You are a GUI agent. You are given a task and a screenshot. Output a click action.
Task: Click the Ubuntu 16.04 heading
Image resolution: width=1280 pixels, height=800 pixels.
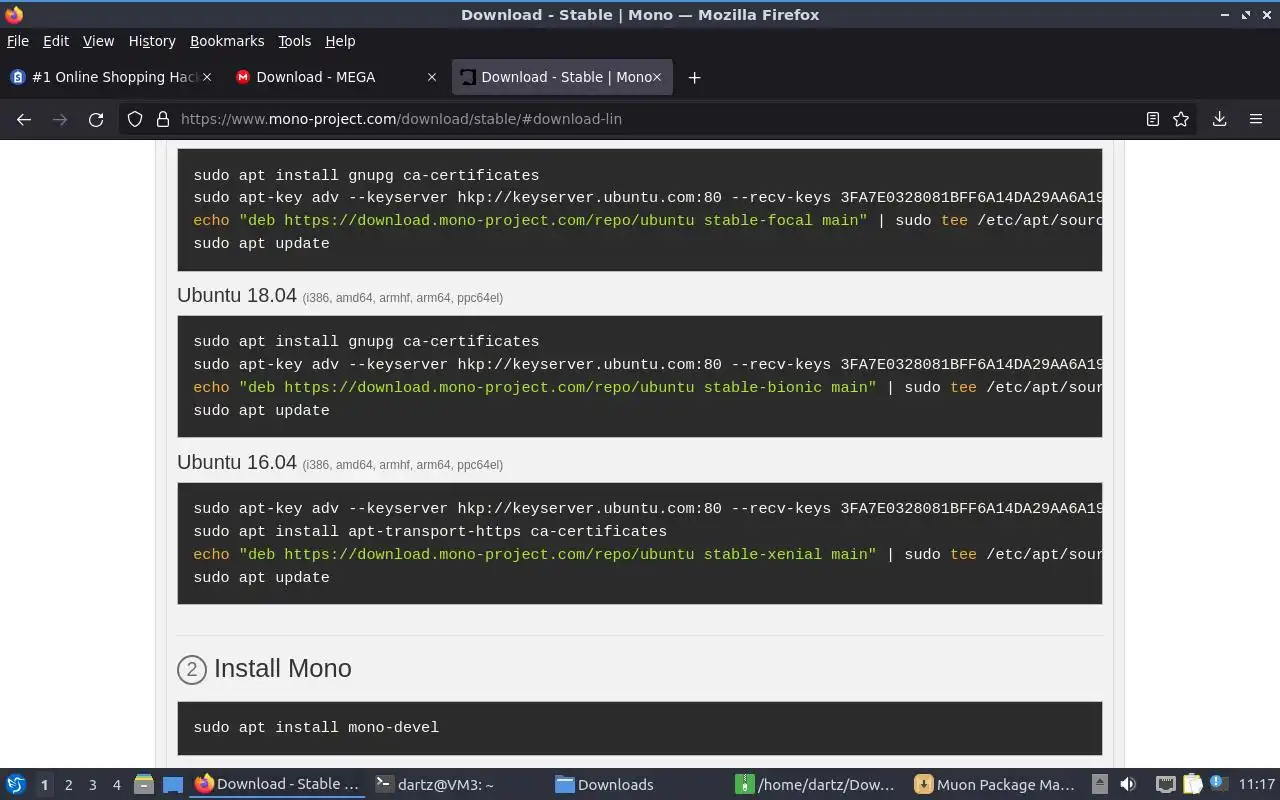(237, 463)
